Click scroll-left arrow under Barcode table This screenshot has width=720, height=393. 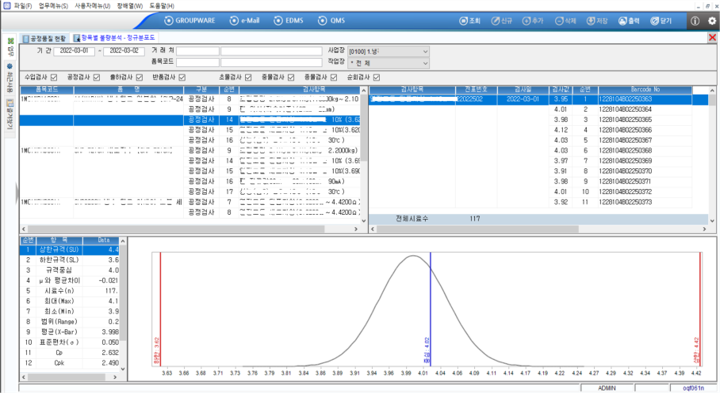[x=373, y=229]
